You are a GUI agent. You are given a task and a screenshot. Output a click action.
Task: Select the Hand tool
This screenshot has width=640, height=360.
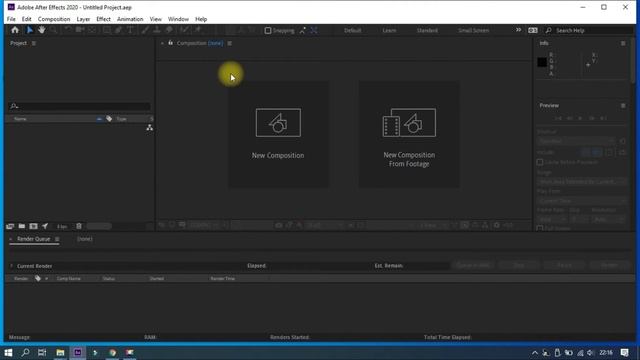click(x=41, y=30)
